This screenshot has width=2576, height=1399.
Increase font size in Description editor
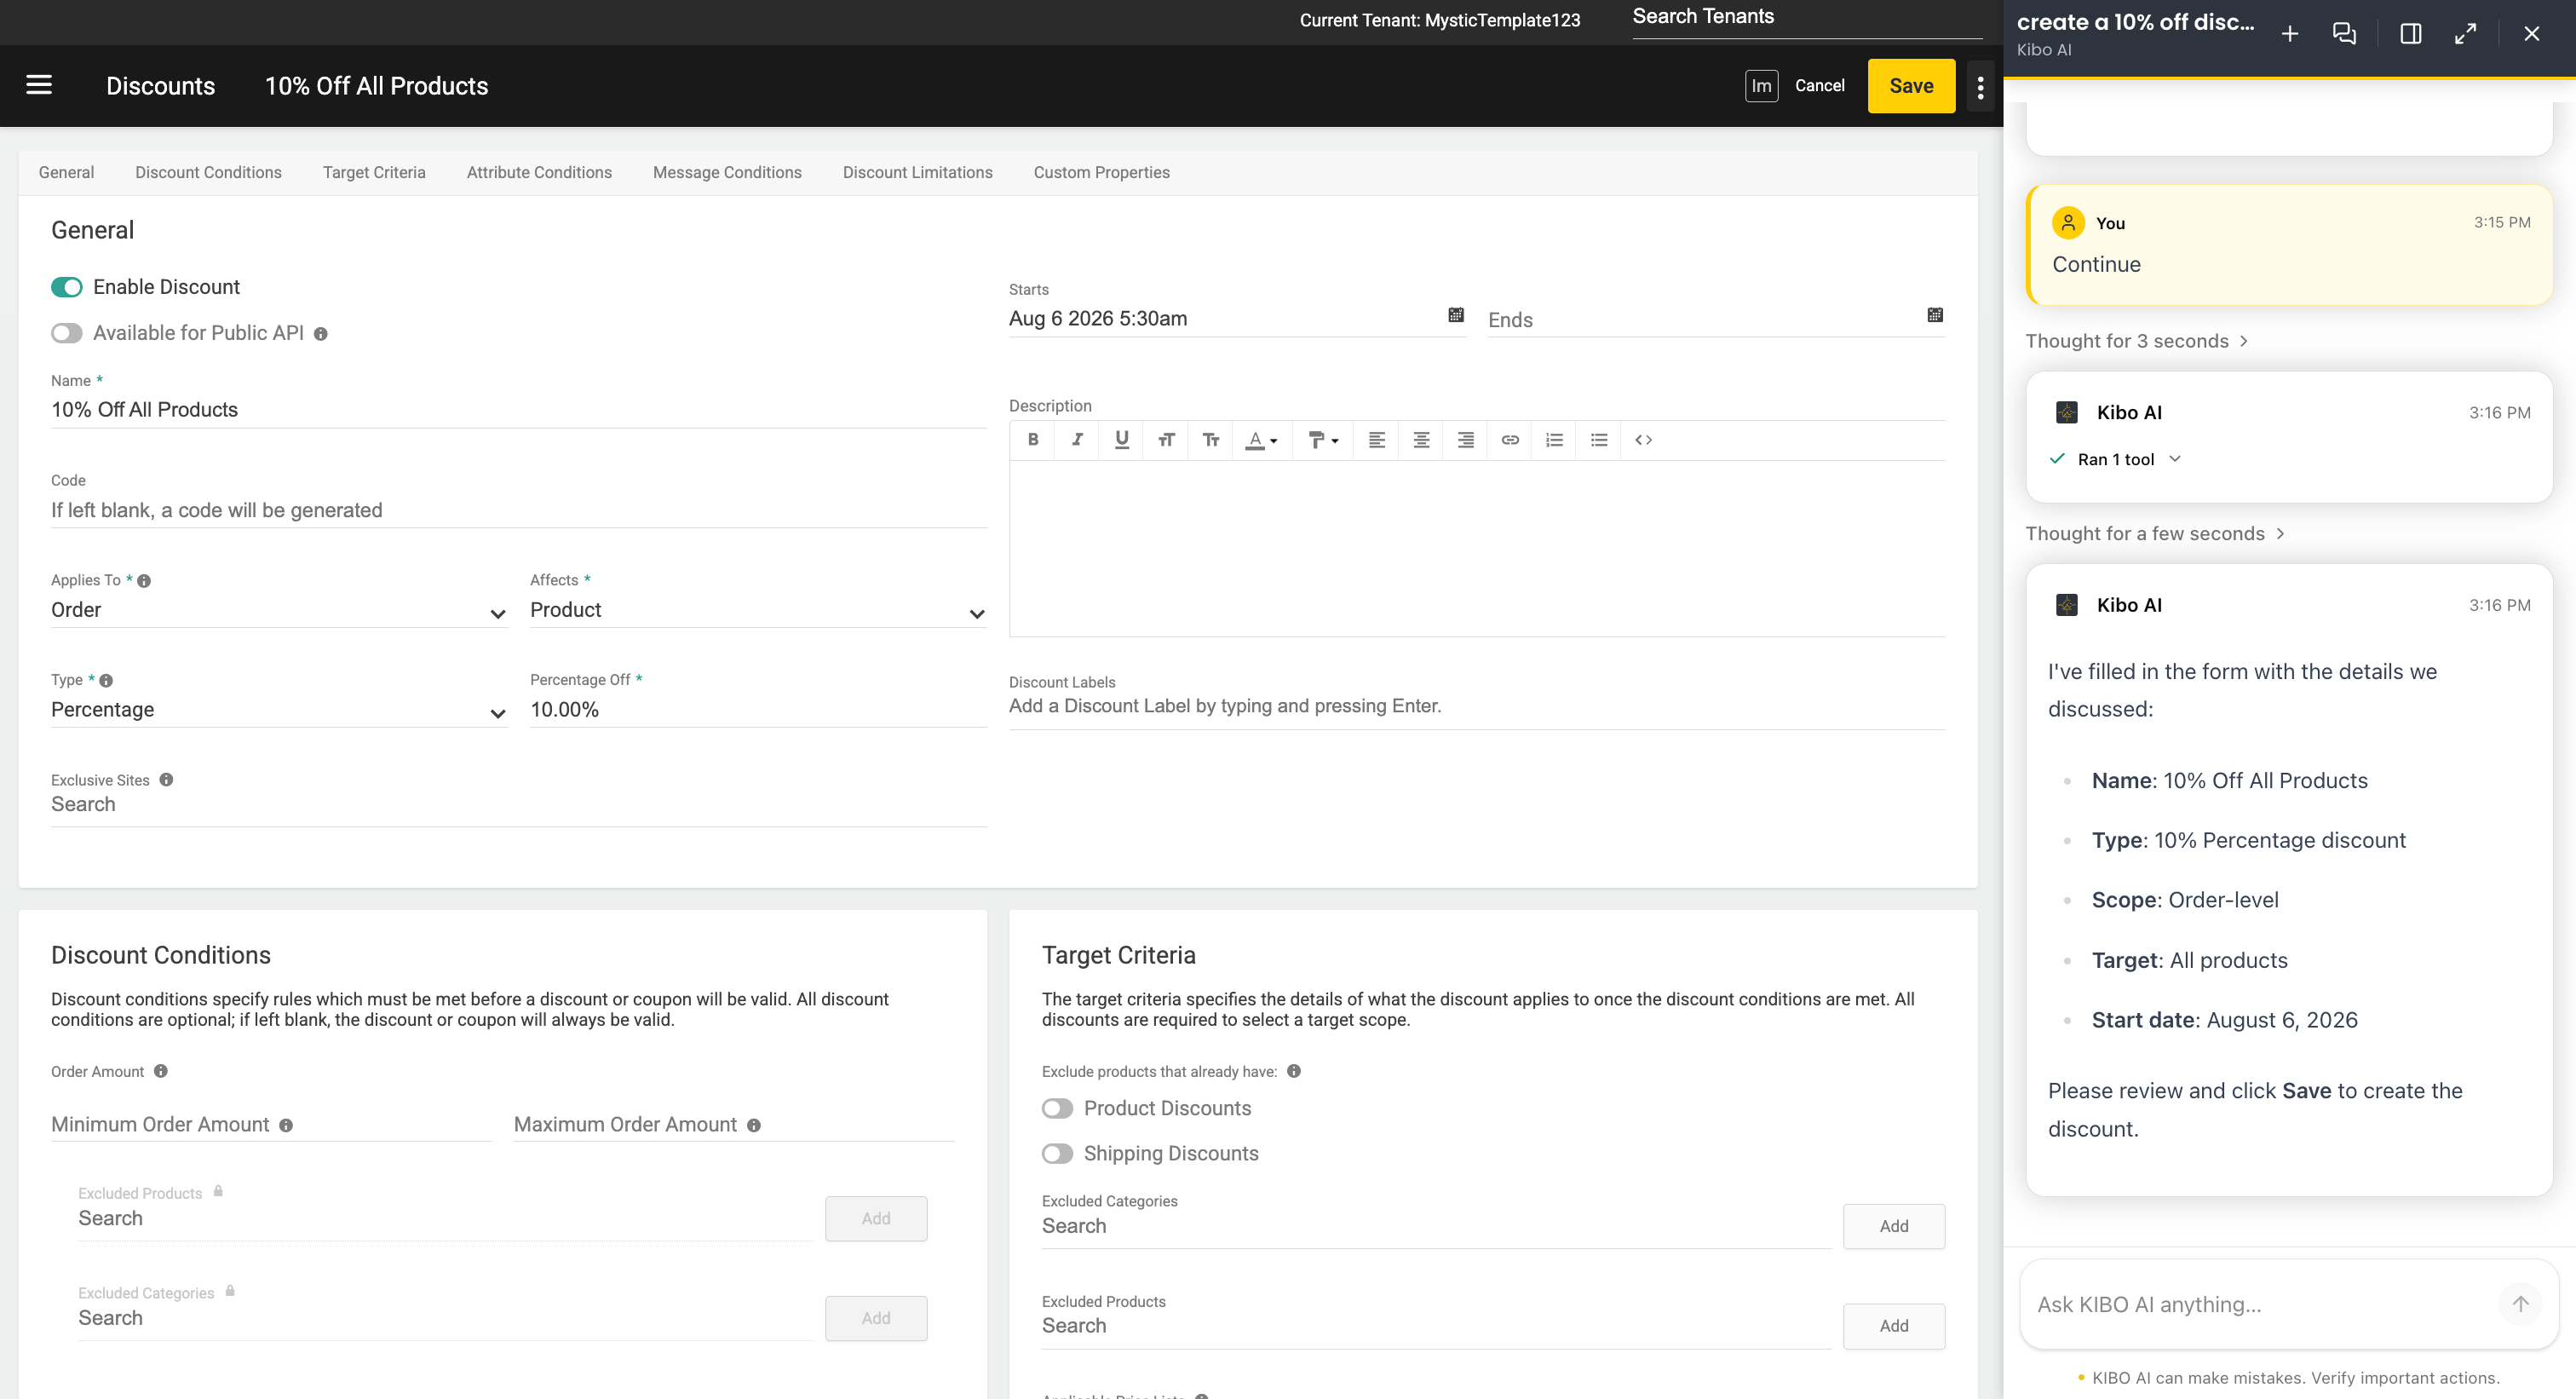coord(1166,439)
